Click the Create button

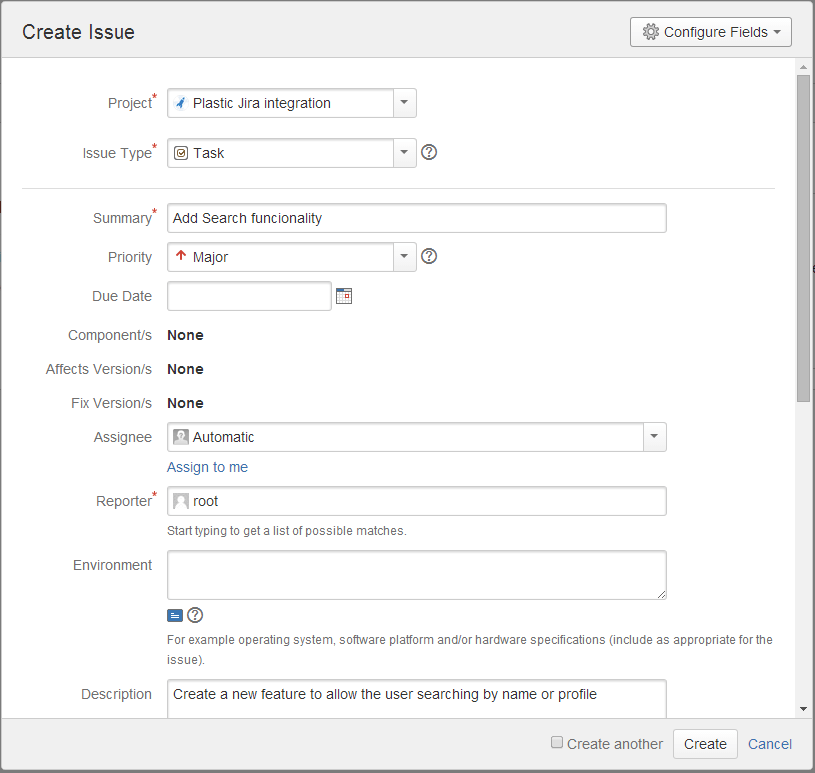(705, 744)
